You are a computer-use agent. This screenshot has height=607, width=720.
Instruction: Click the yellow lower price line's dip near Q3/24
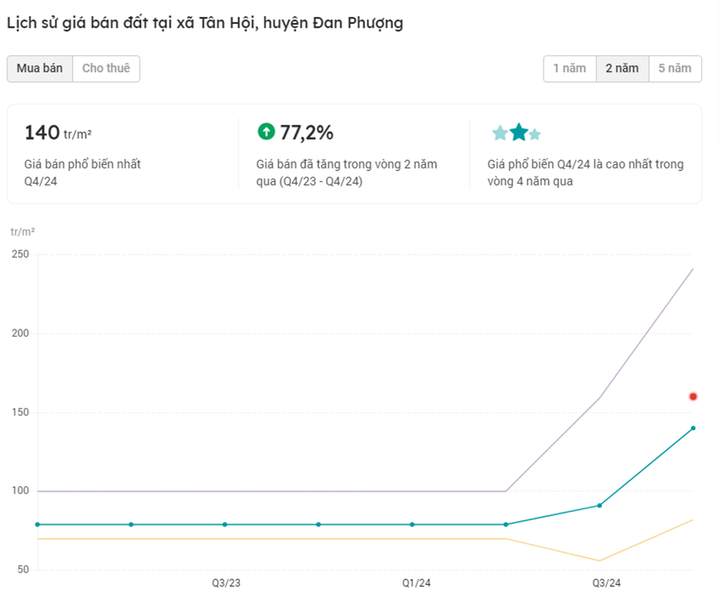600,560
